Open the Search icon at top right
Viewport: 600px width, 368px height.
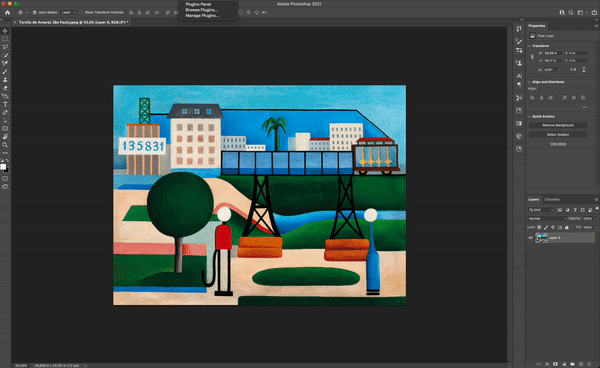(x=571, y=13)
